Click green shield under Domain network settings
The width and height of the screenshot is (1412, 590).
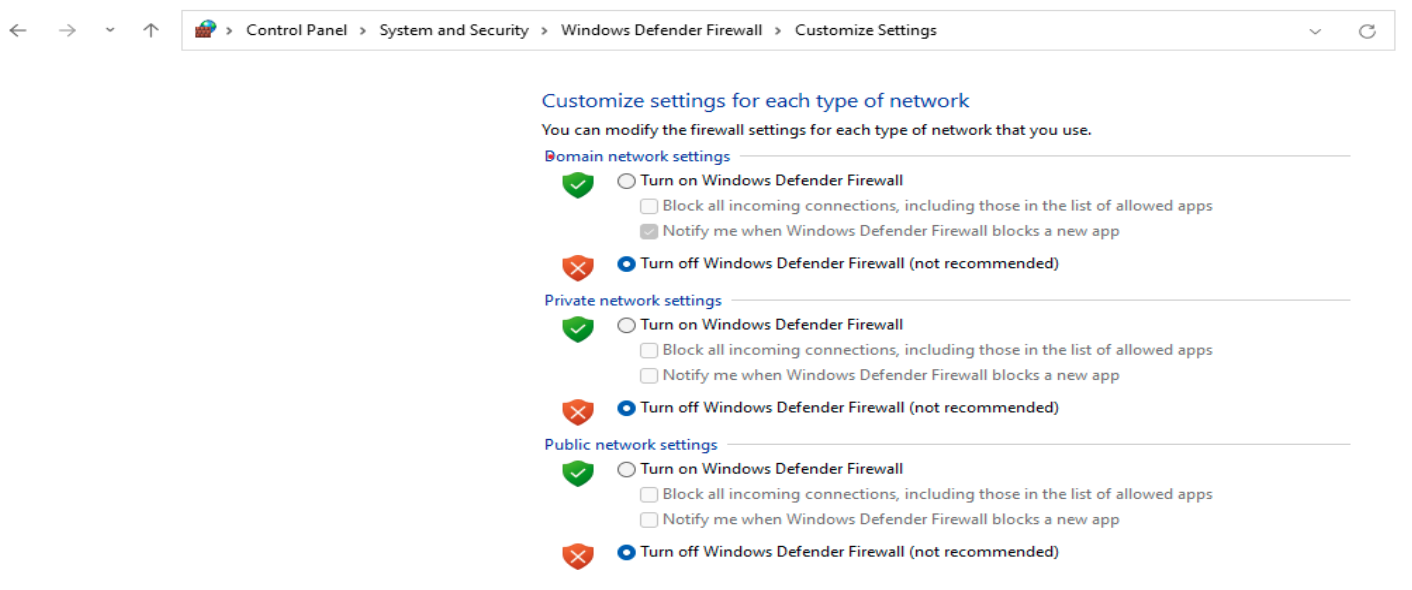[578, 184]
